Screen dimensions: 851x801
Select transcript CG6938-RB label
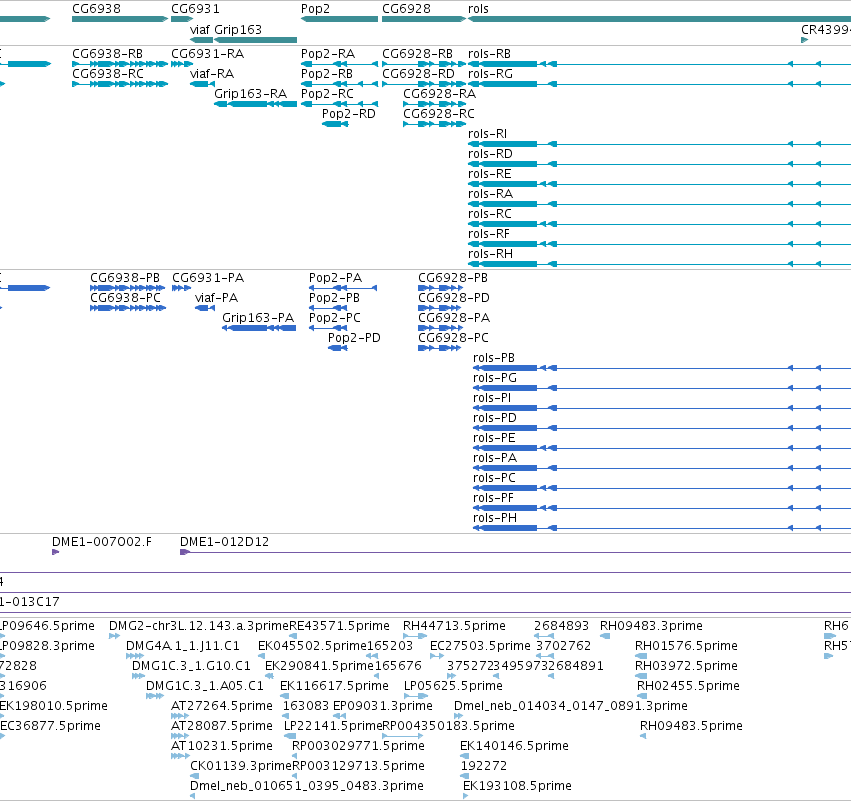(107, 54)
